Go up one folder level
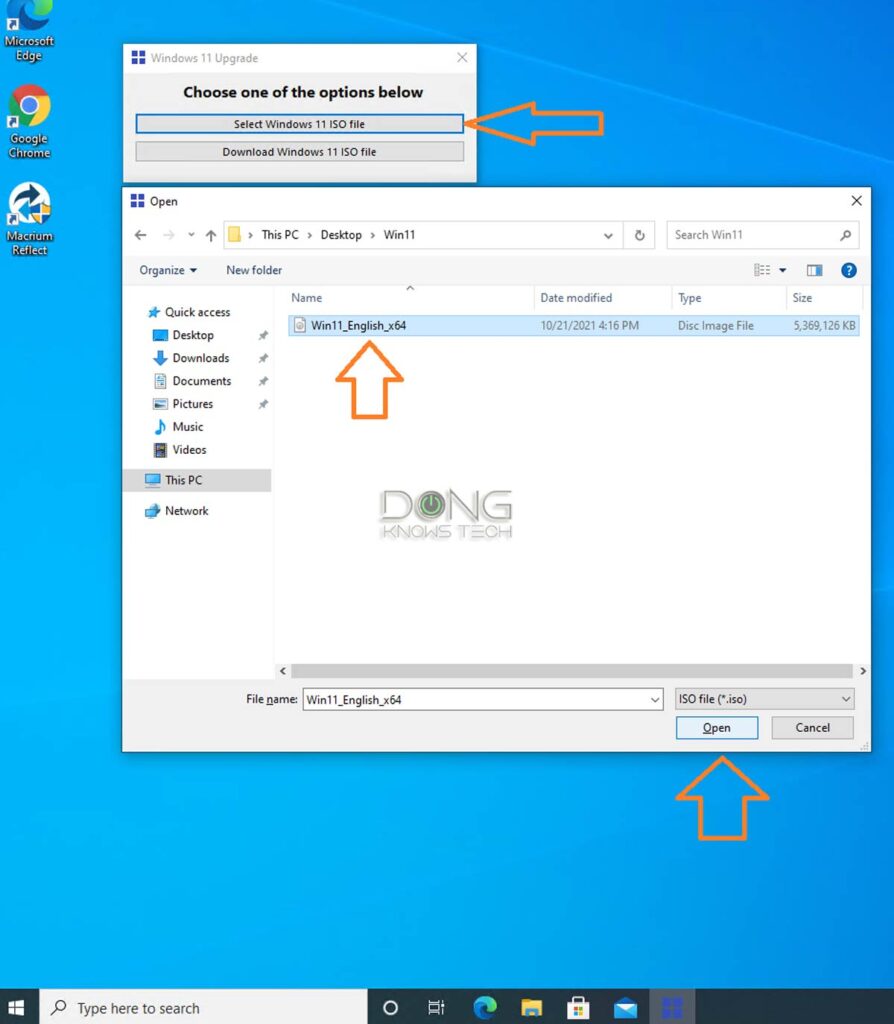 [210, 235]
